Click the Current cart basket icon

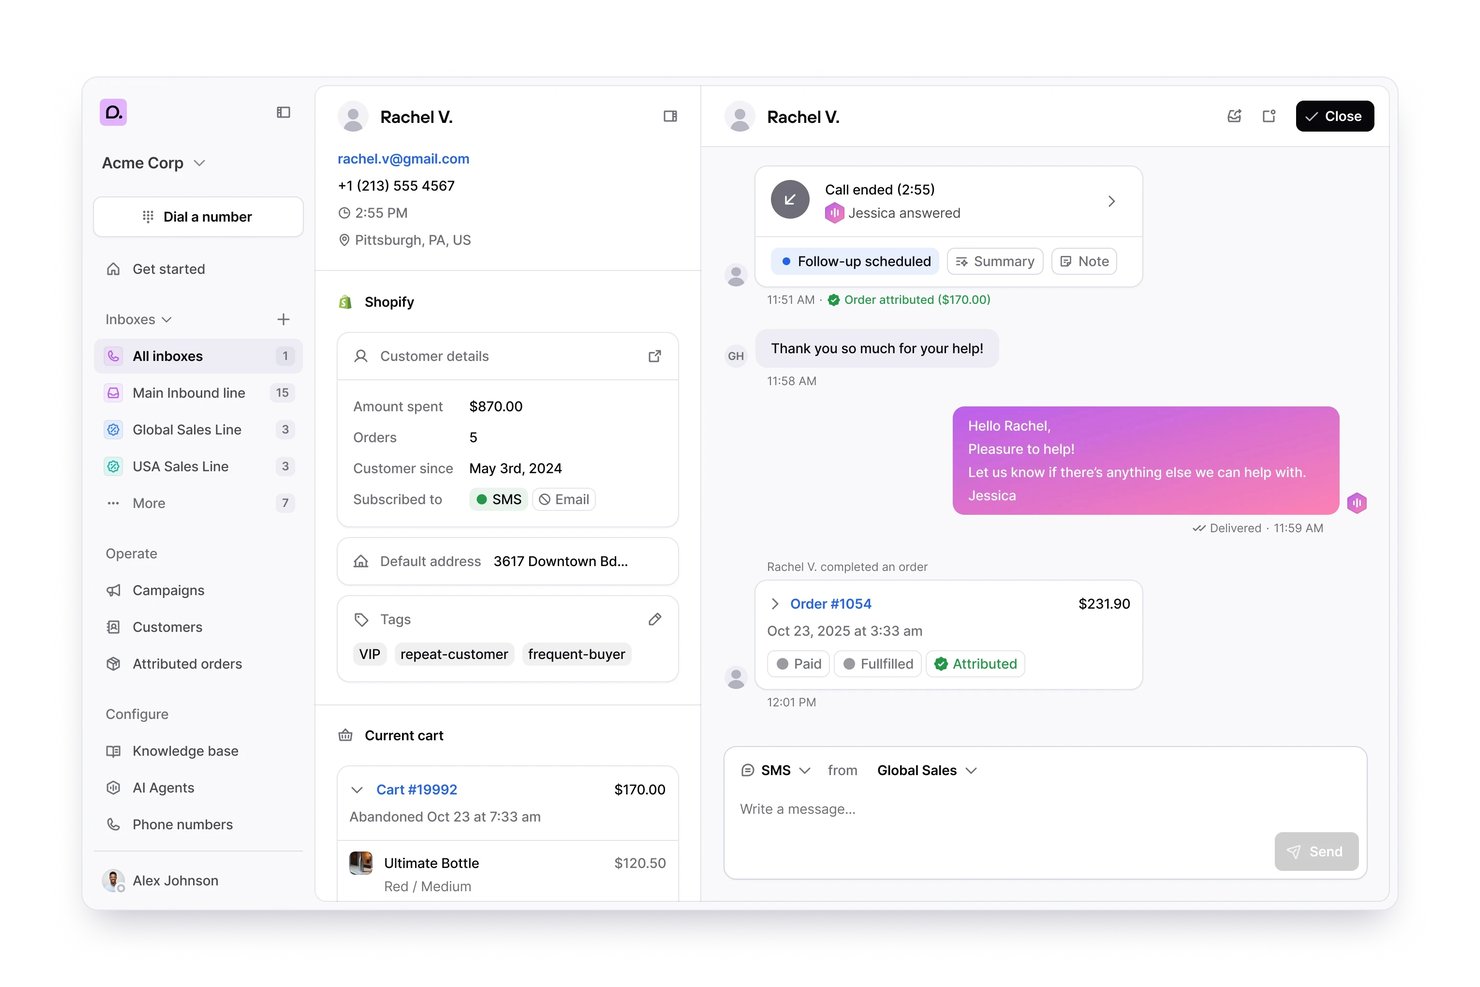[x=346, y=735]
